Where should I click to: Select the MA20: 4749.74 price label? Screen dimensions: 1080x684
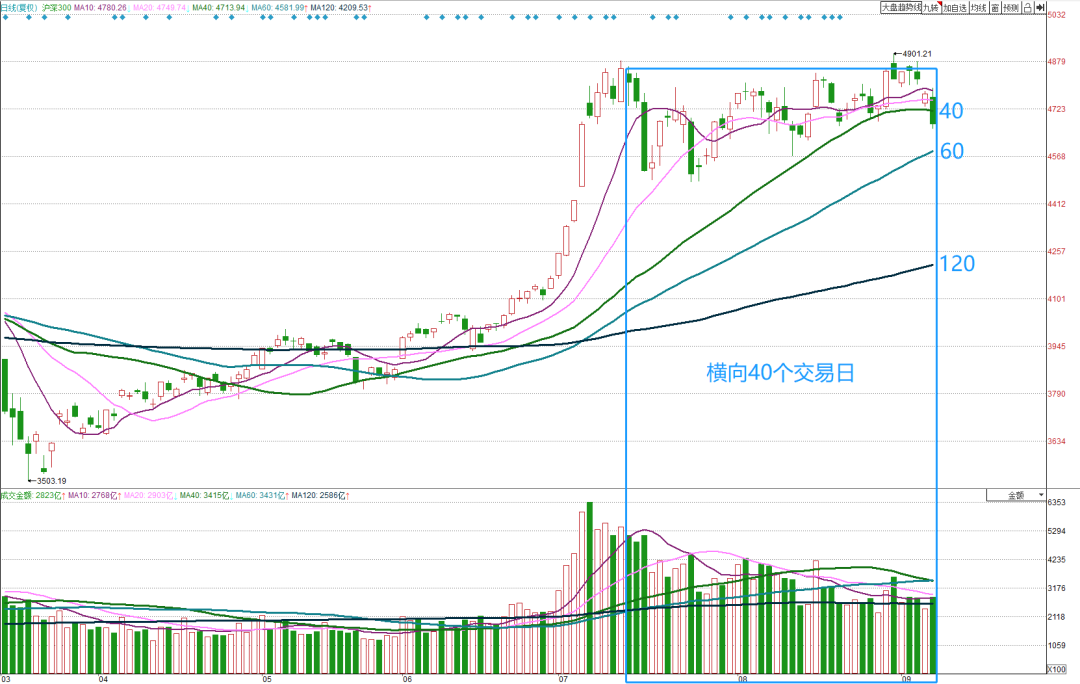pos(160,8)
